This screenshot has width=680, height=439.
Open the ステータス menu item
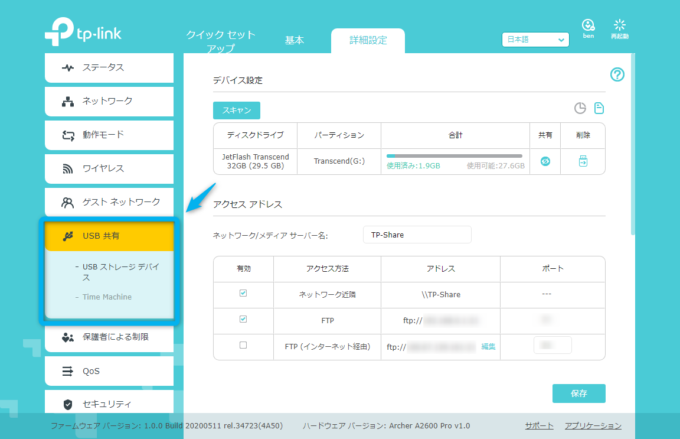point(109,68)
